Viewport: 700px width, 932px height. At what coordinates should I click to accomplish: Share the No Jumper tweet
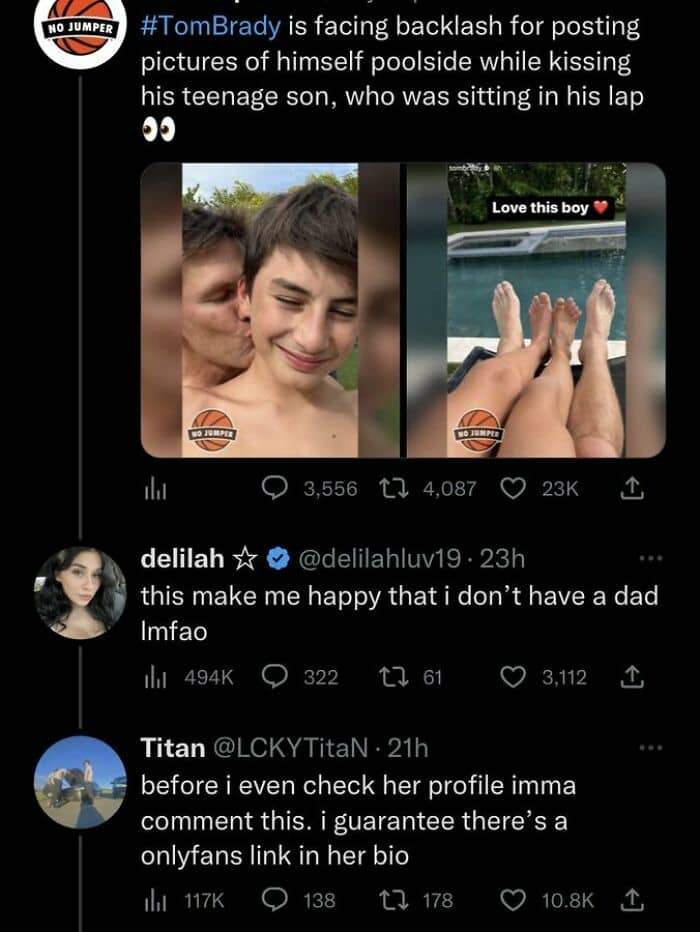click(630, 488)
